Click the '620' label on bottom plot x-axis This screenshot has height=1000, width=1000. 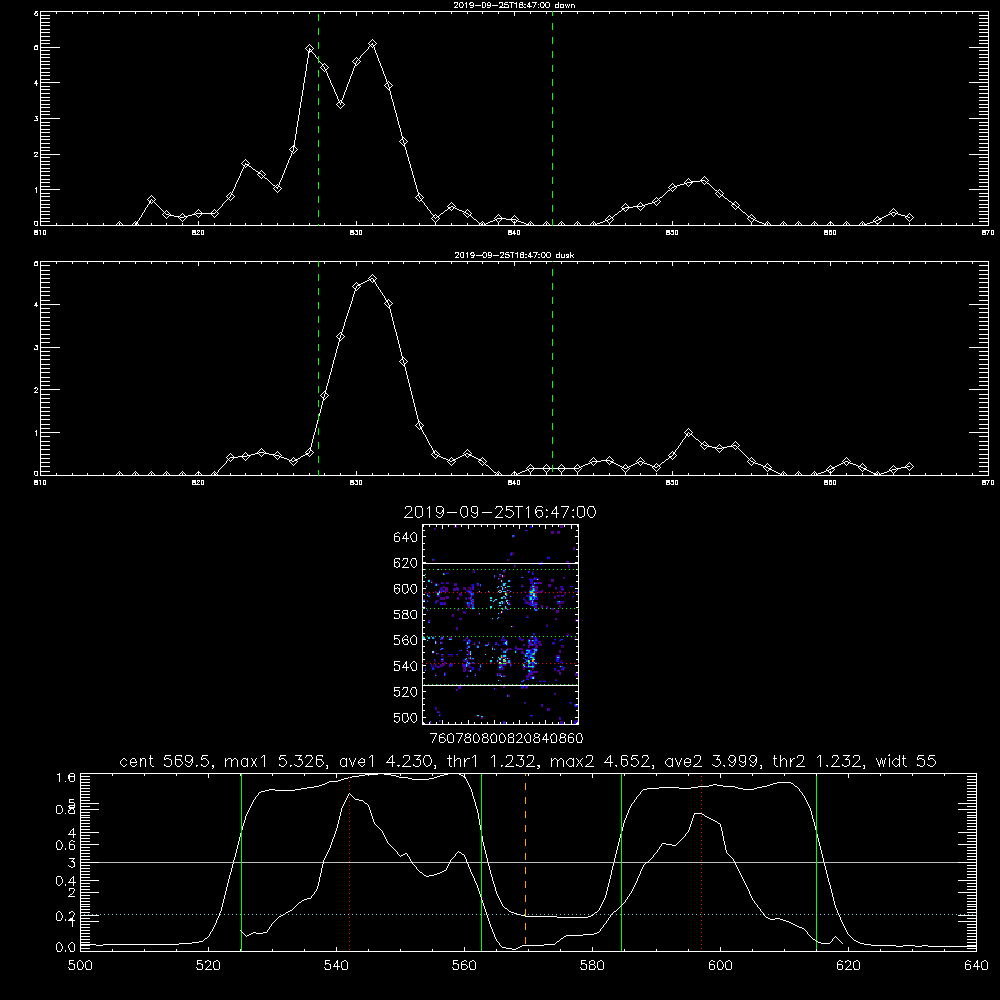pyautogui.click(x=848, y=966)
